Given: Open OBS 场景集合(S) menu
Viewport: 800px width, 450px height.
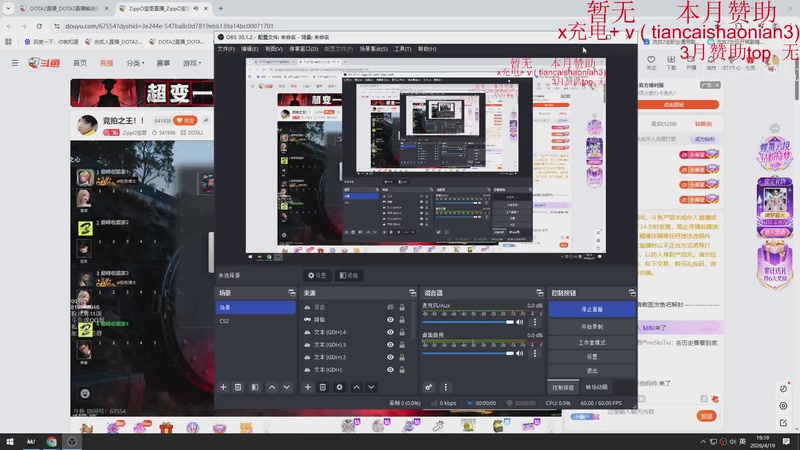Looking at the screenshot, I should click(373, 49).
